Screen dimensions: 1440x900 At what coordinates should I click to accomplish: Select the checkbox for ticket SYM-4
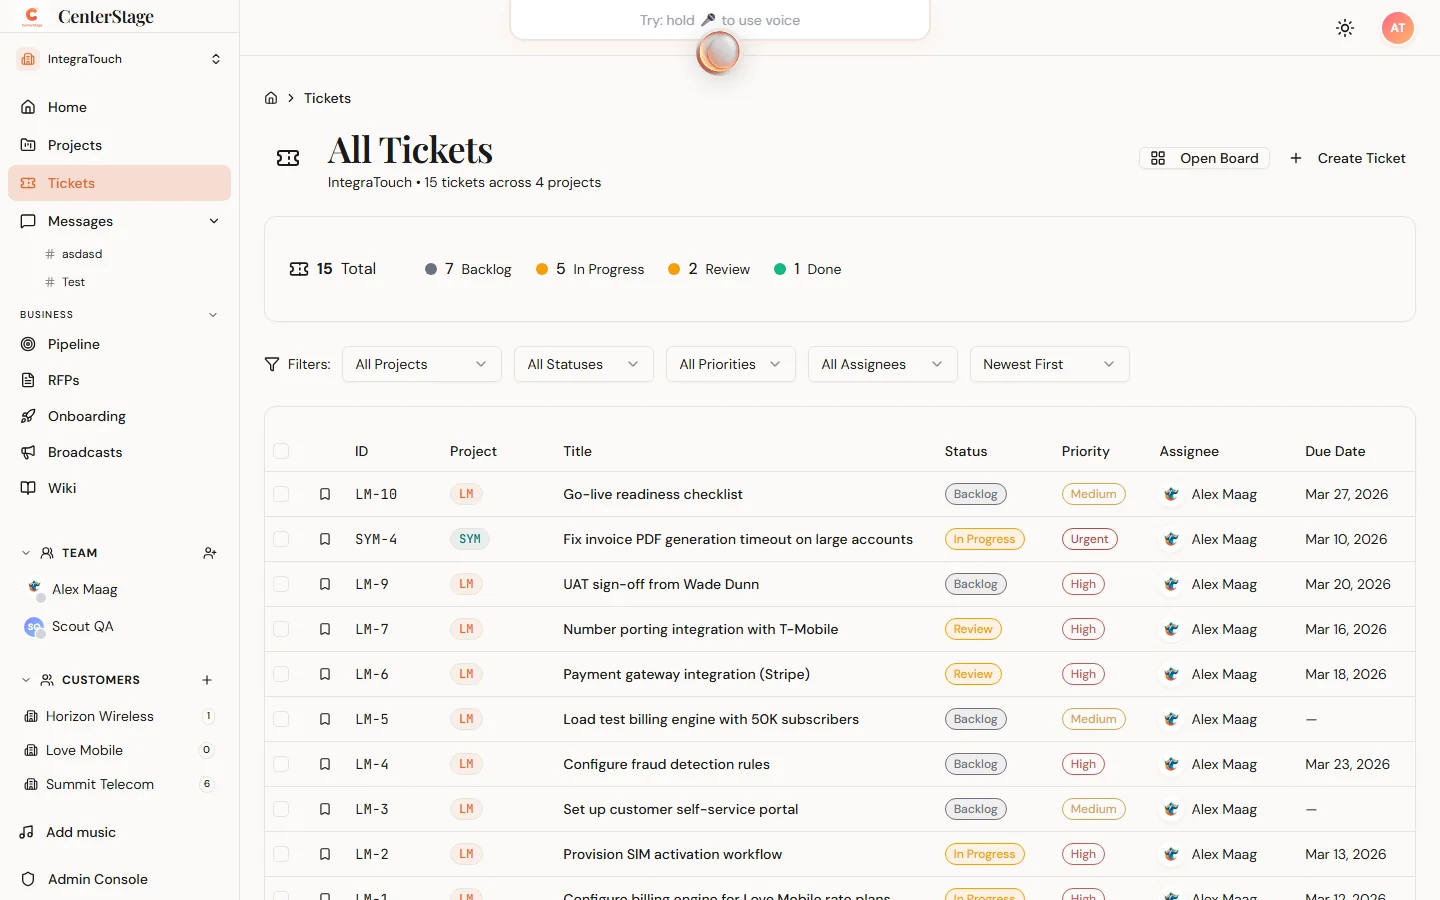click(281, 539)
